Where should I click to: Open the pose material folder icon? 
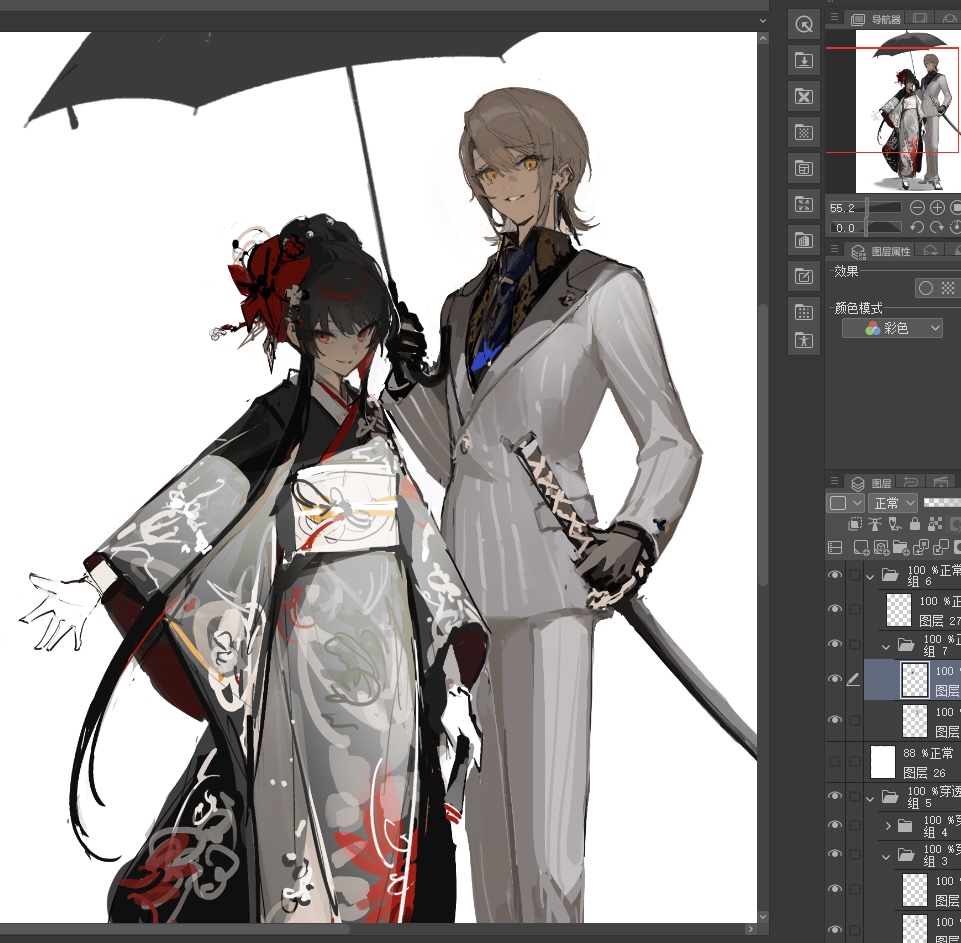pos(803,340)
